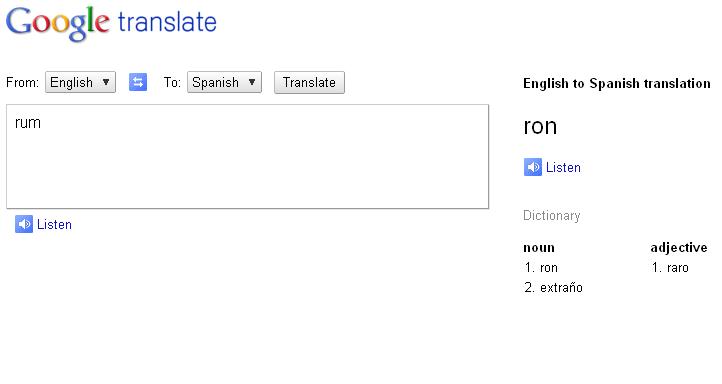Click the swap languages icon
The width and height of the screenshot is (722, 384).
click(138, 82)
